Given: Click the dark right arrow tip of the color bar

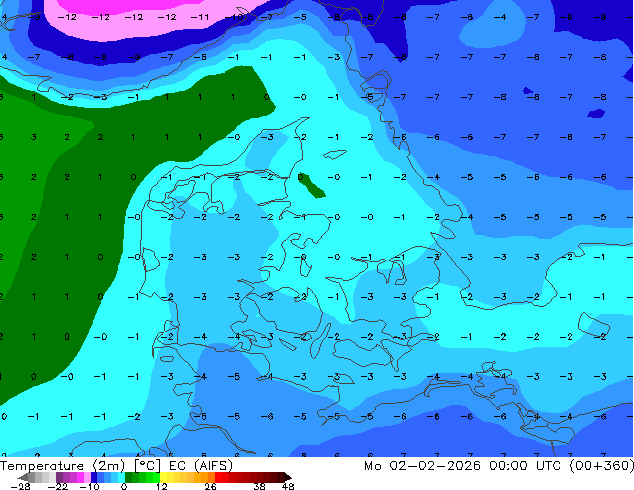Looking at the screenshot, I should (x=288, y=477).
